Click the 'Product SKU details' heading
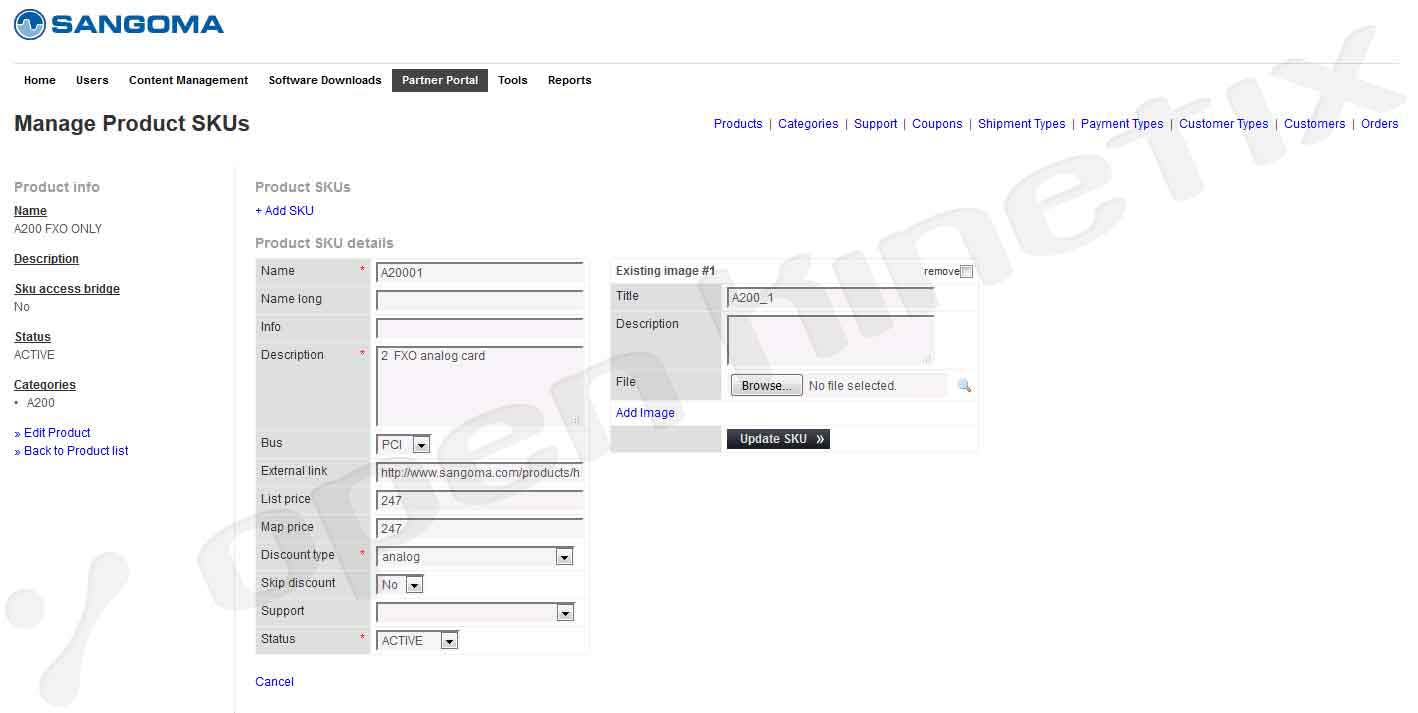 click(324, 243)
